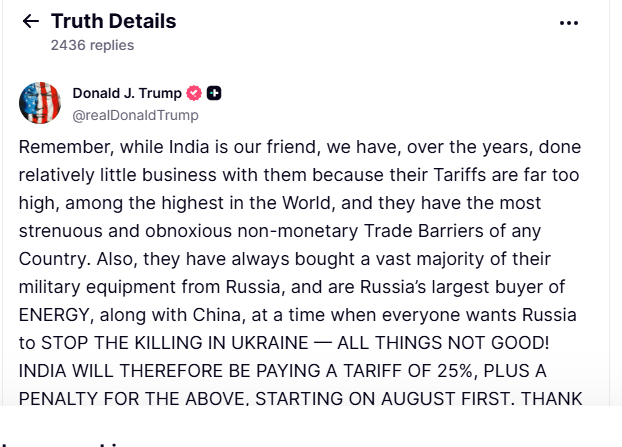
Task: Click the 2436 replies count
Action: [x=92, y=45]
